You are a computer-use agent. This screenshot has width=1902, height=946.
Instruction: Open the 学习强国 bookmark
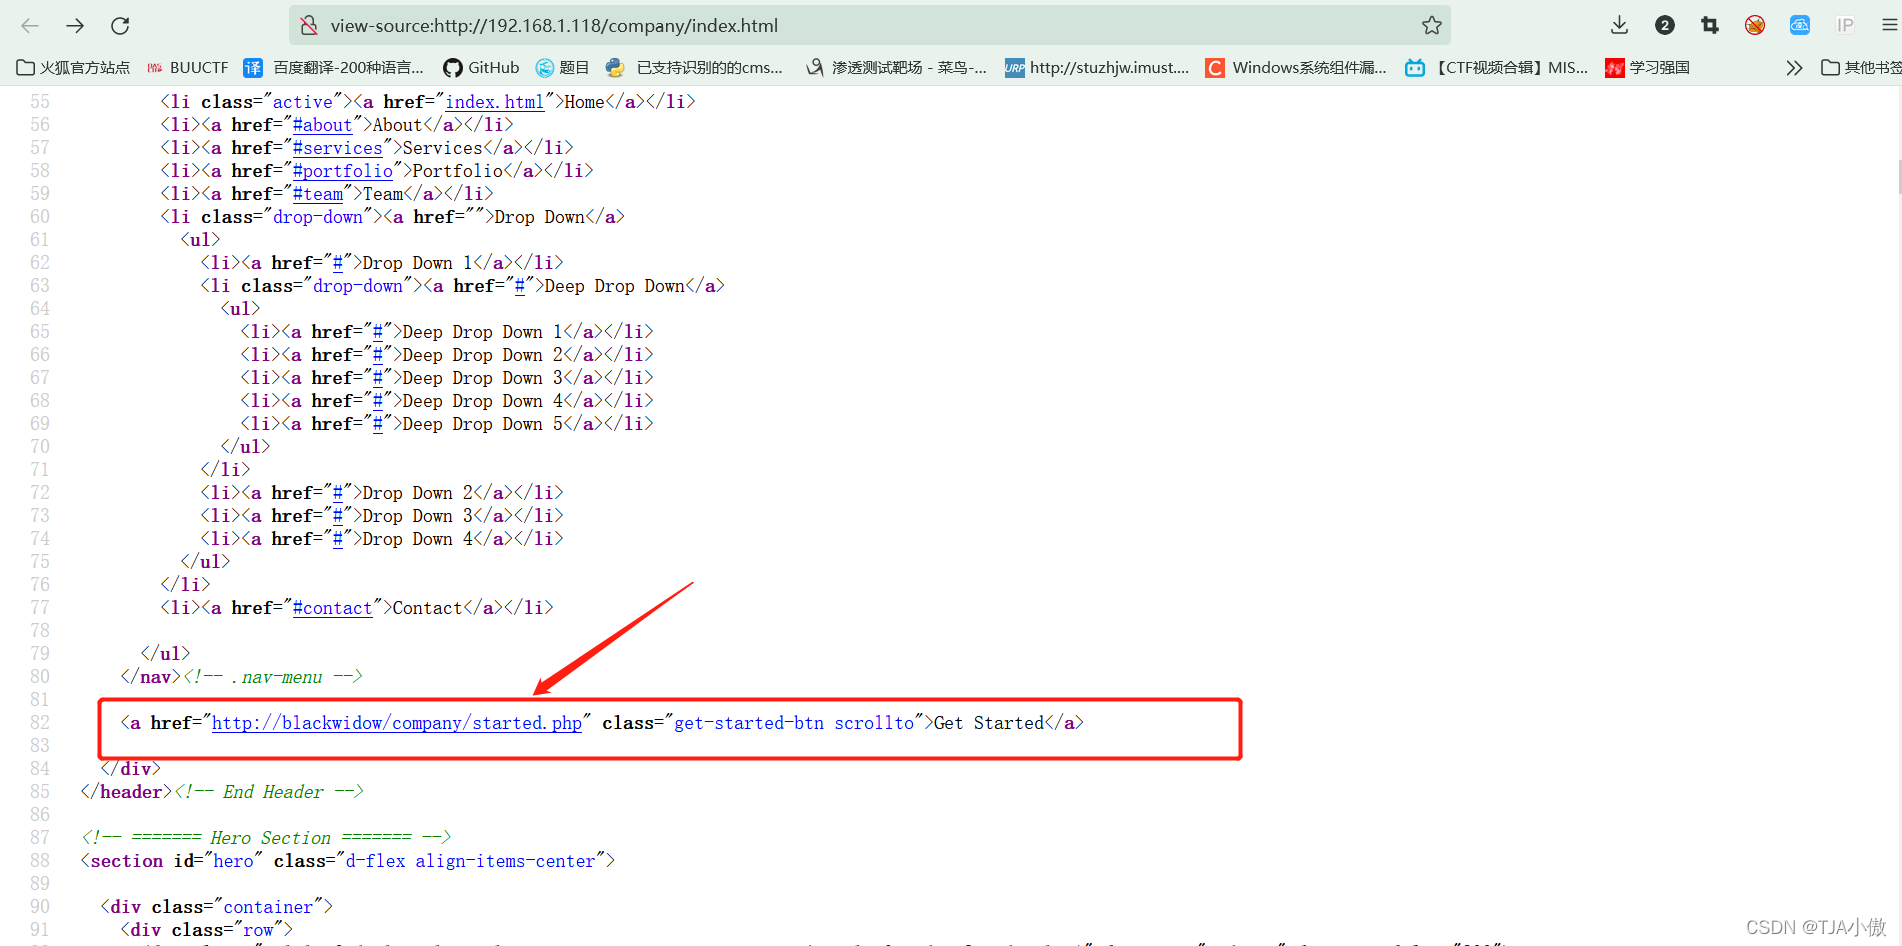[1648, 68]
